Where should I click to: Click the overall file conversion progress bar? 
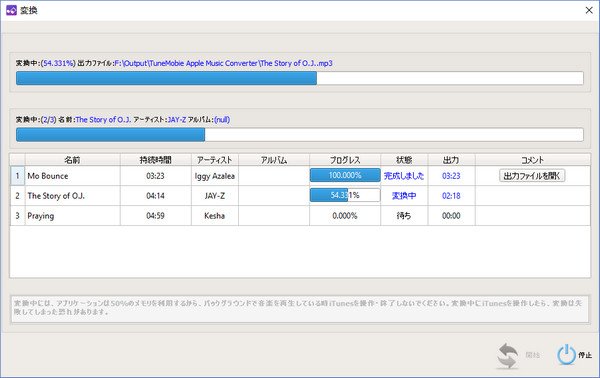pos(300,78)
